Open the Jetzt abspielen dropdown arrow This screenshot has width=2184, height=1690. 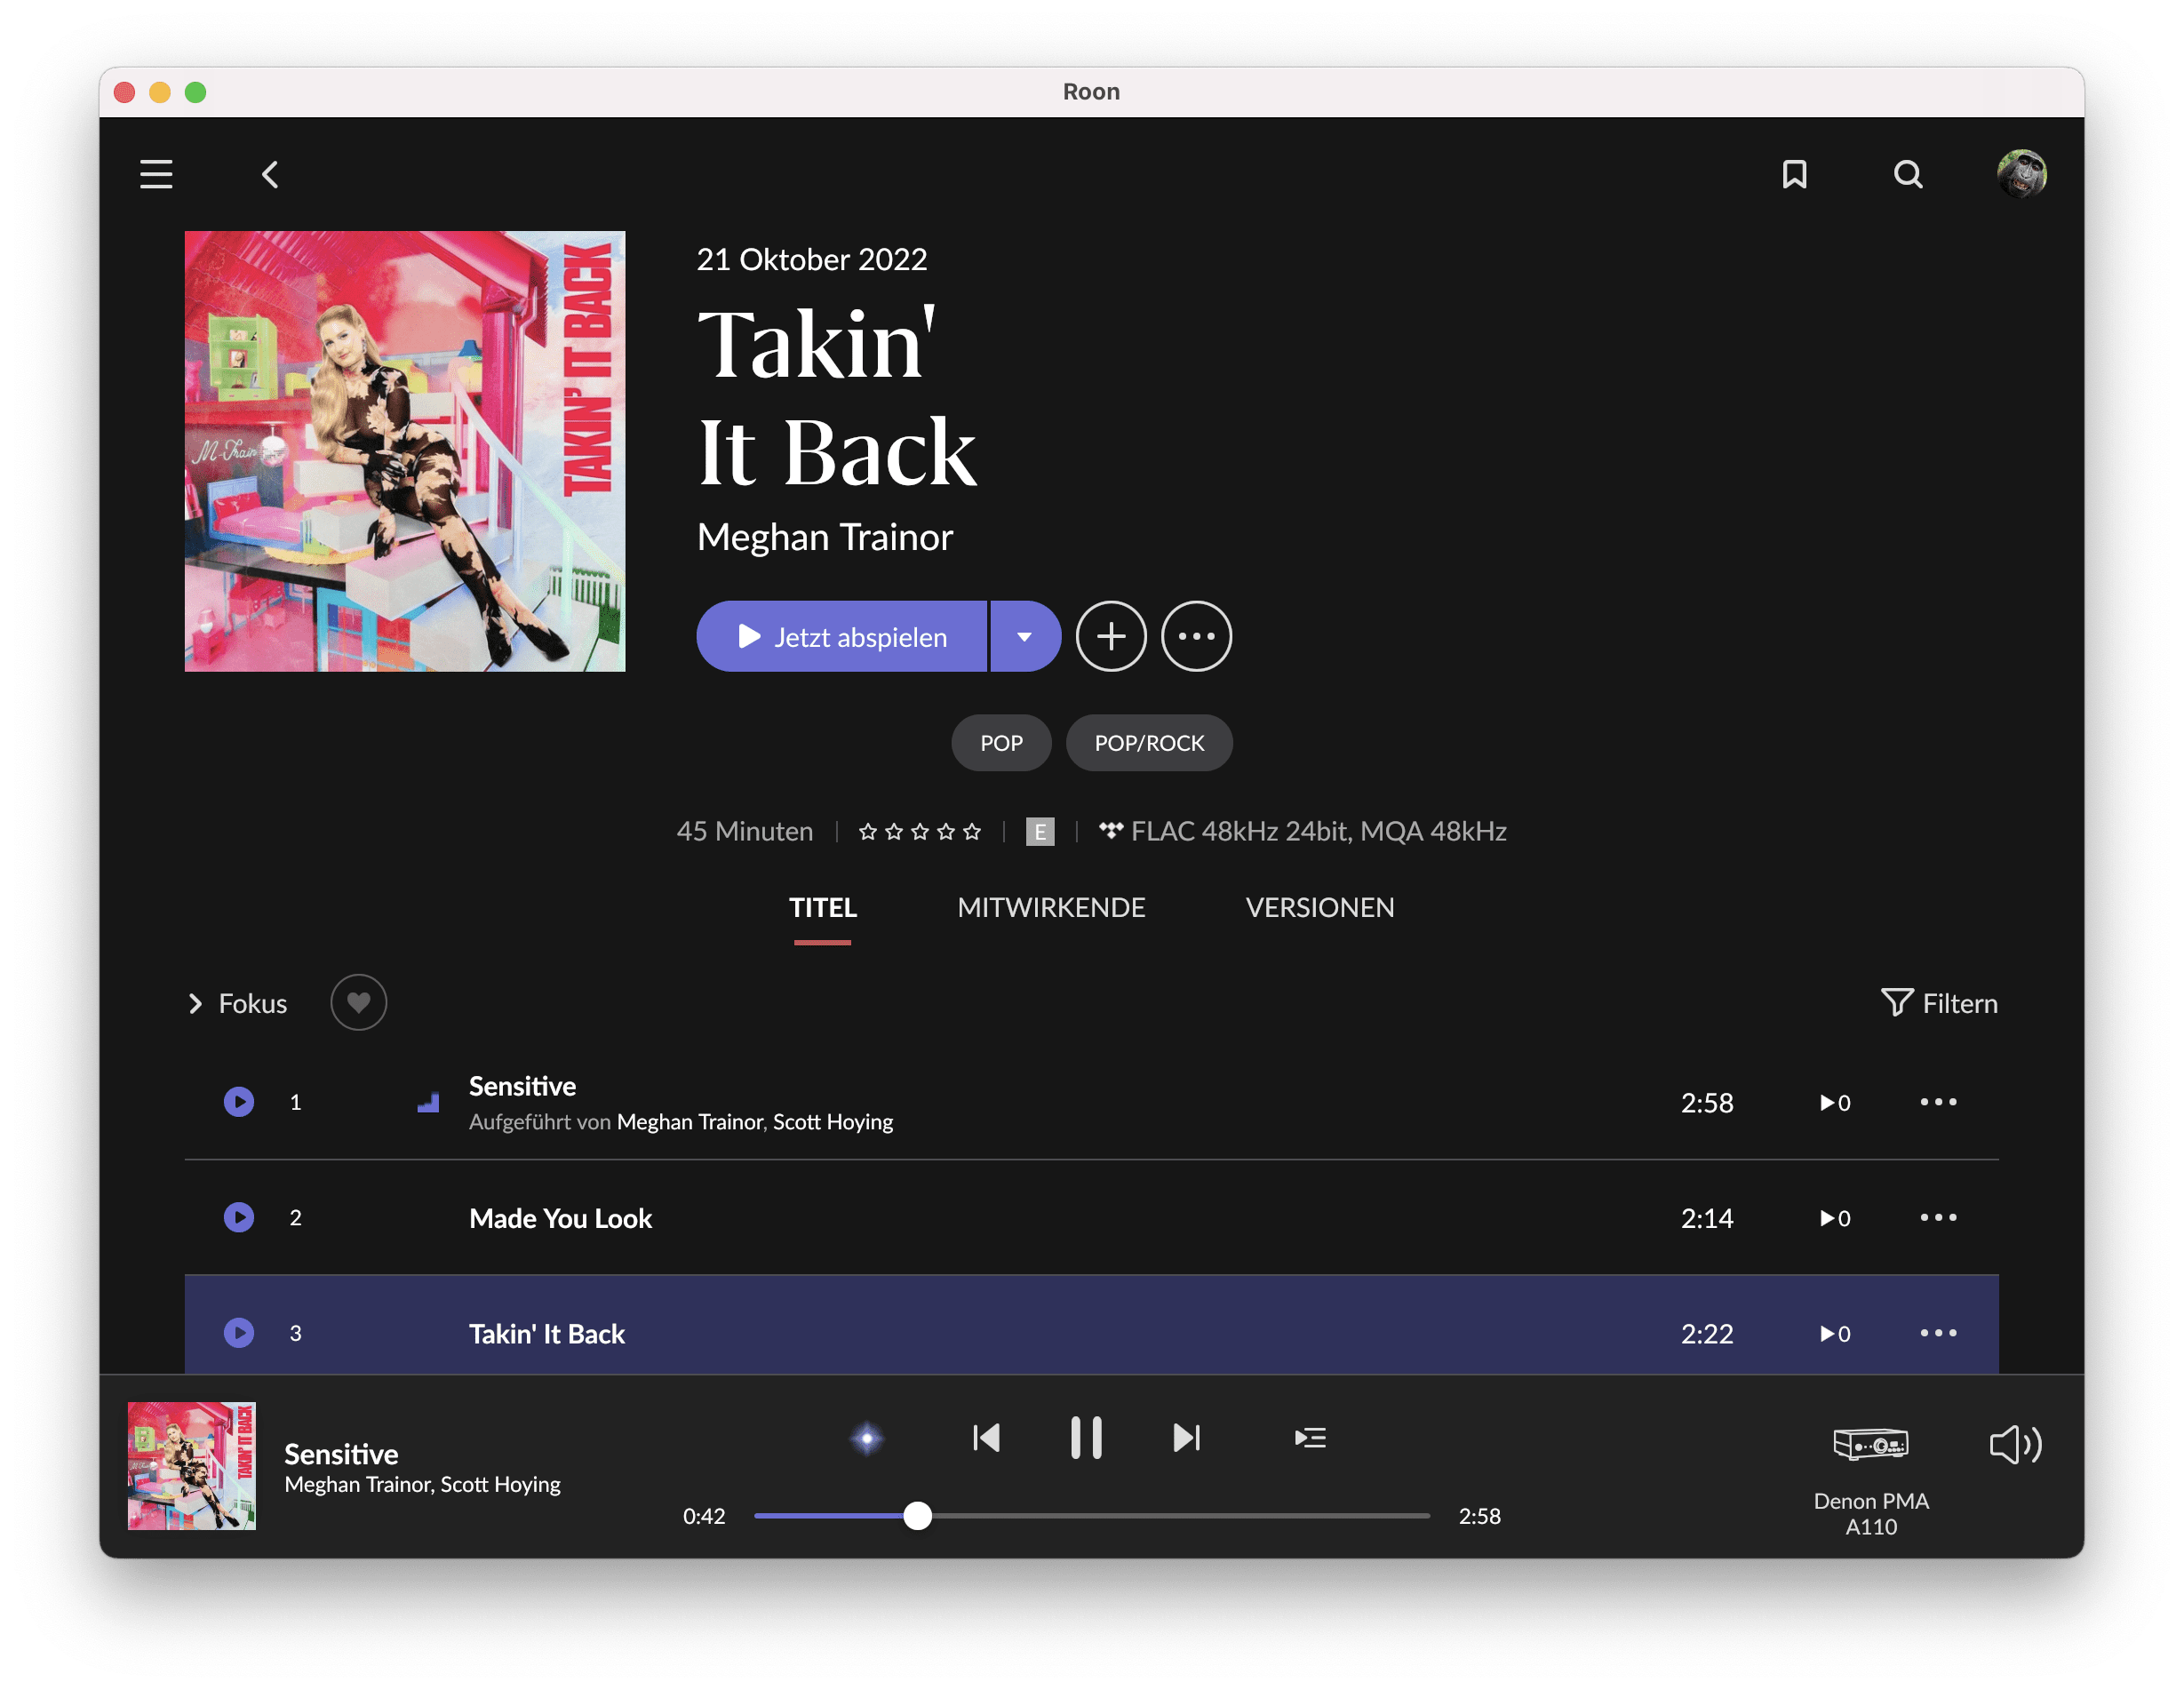click(x=1024, y=636)
